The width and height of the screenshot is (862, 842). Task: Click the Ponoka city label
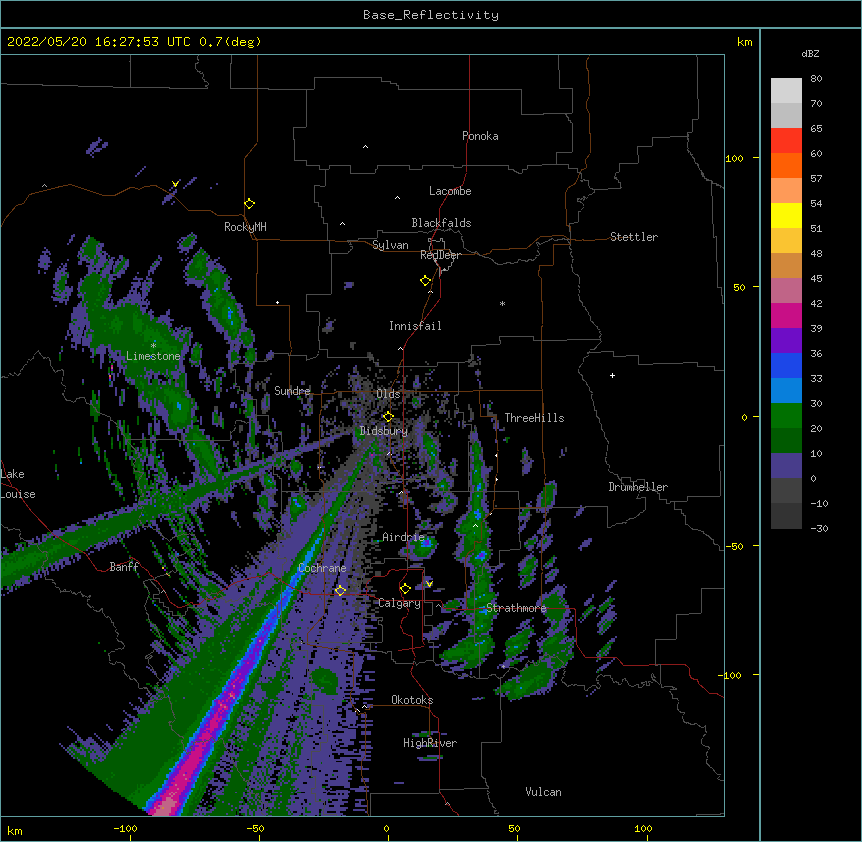coord(480,136)
